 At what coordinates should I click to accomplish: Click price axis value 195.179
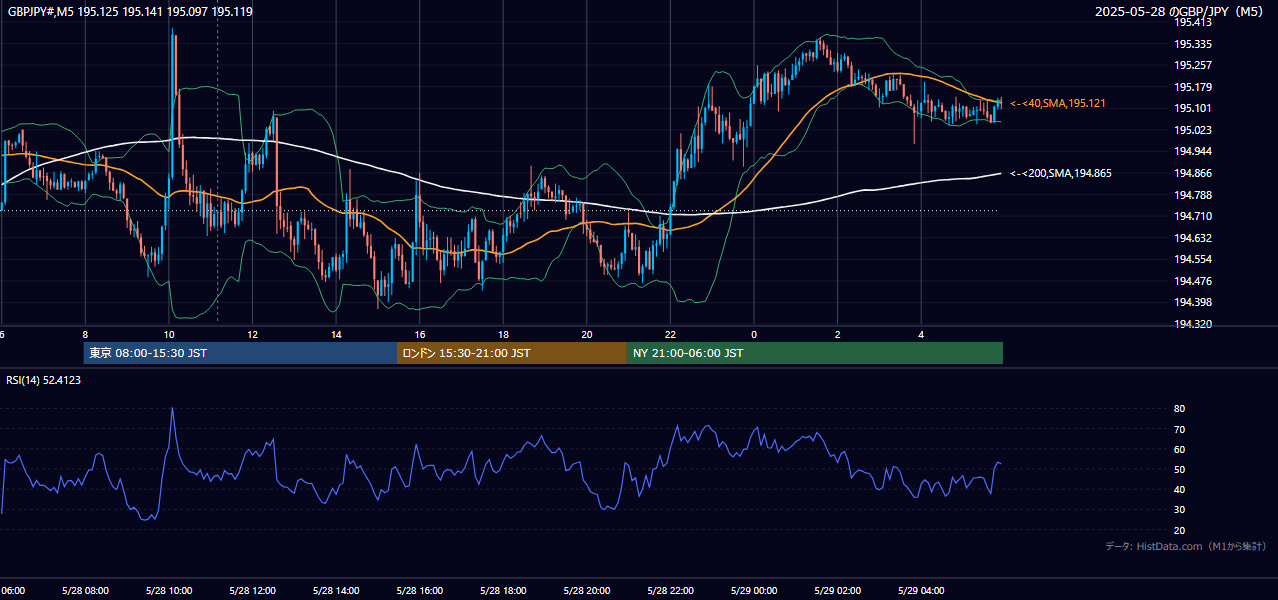pyautogui.click(x=1193, y=87)
